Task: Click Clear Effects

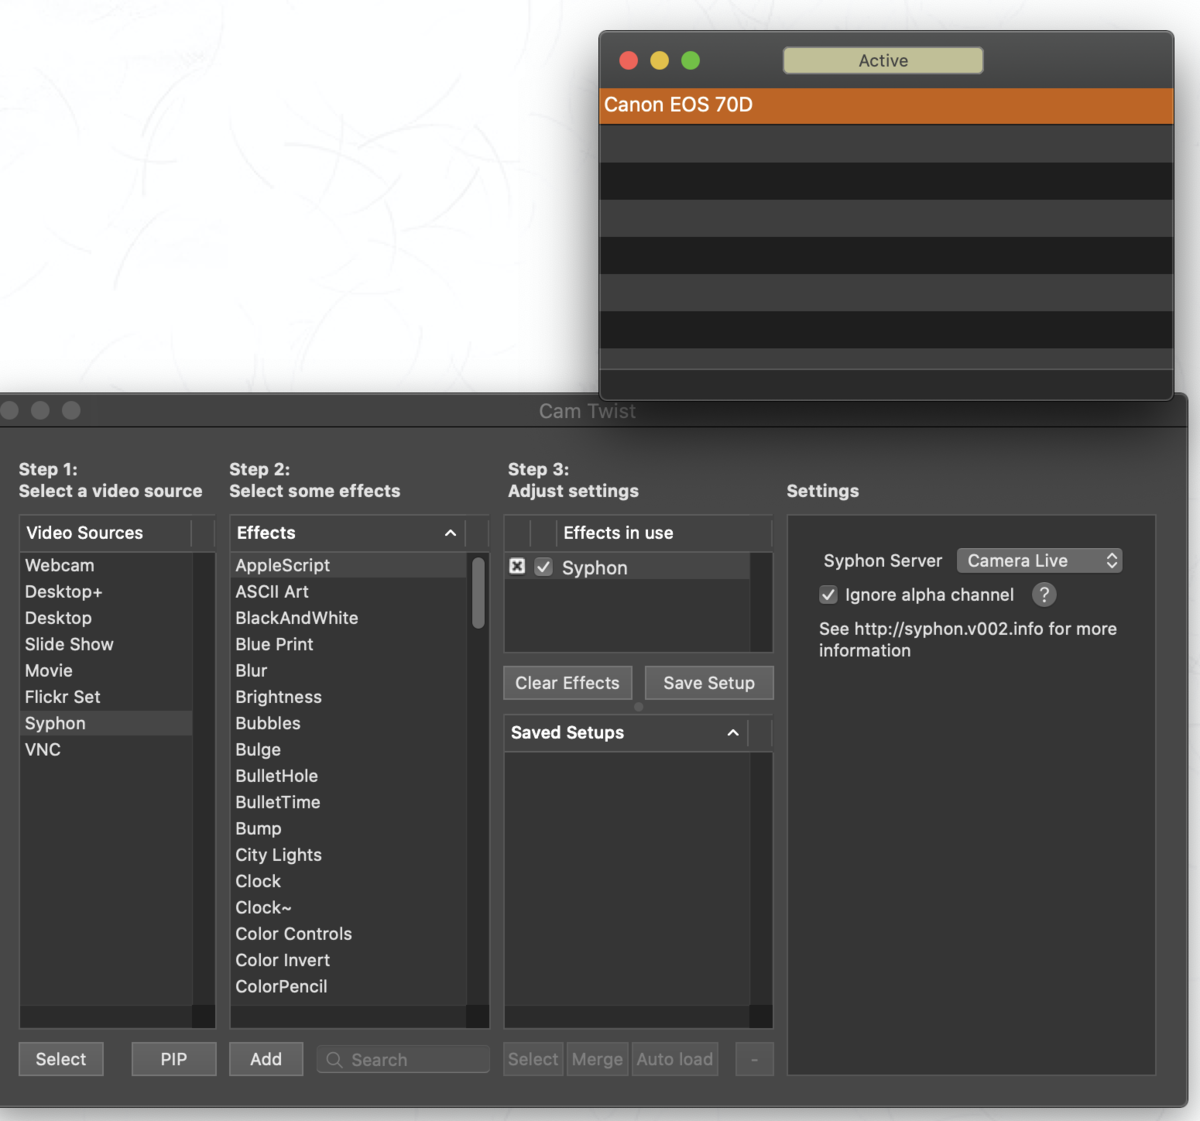Action: [567, 683]
